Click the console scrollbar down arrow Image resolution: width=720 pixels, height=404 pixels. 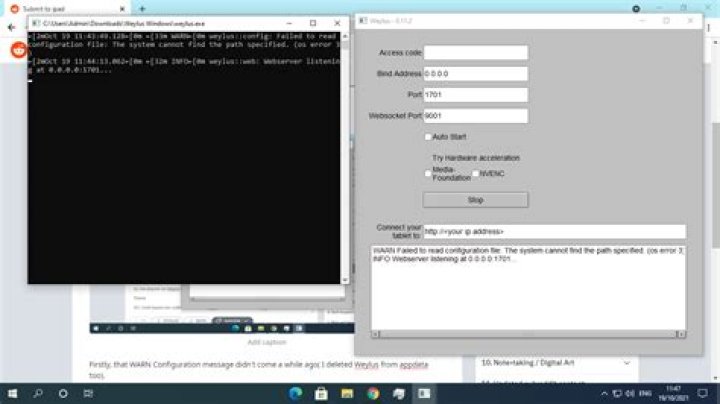[345, 279]
